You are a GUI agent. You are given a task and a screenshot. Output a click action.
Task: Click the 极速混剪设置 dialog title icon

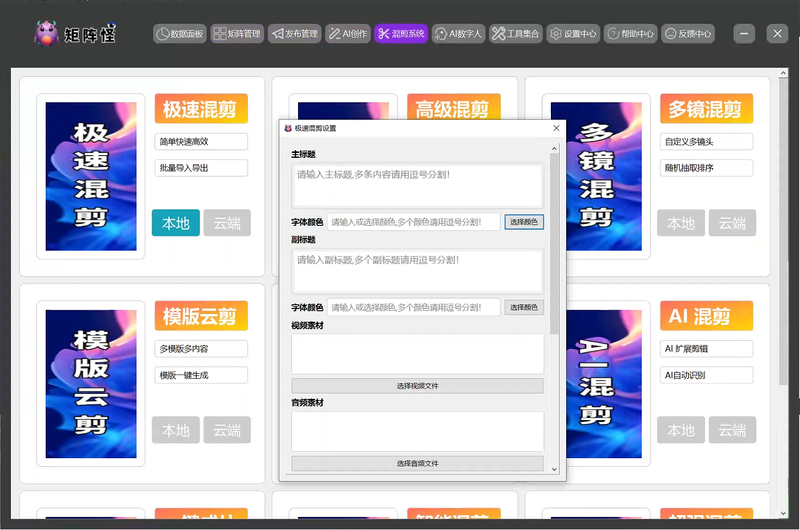click(288, 128)
